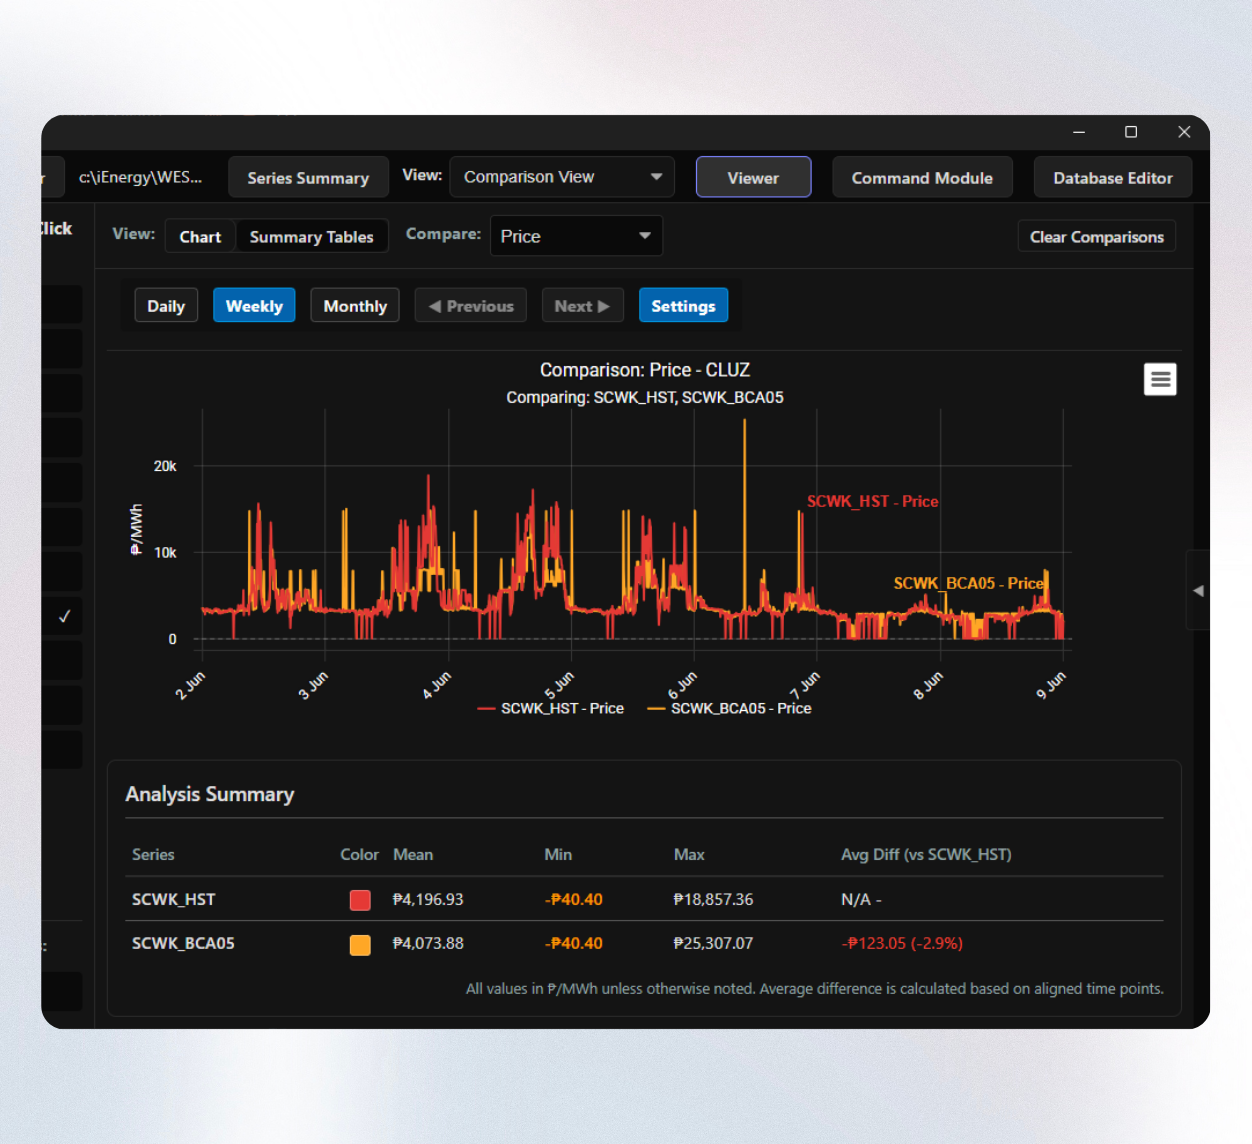Click the max value ₱25,307.07

coord(713,943)
